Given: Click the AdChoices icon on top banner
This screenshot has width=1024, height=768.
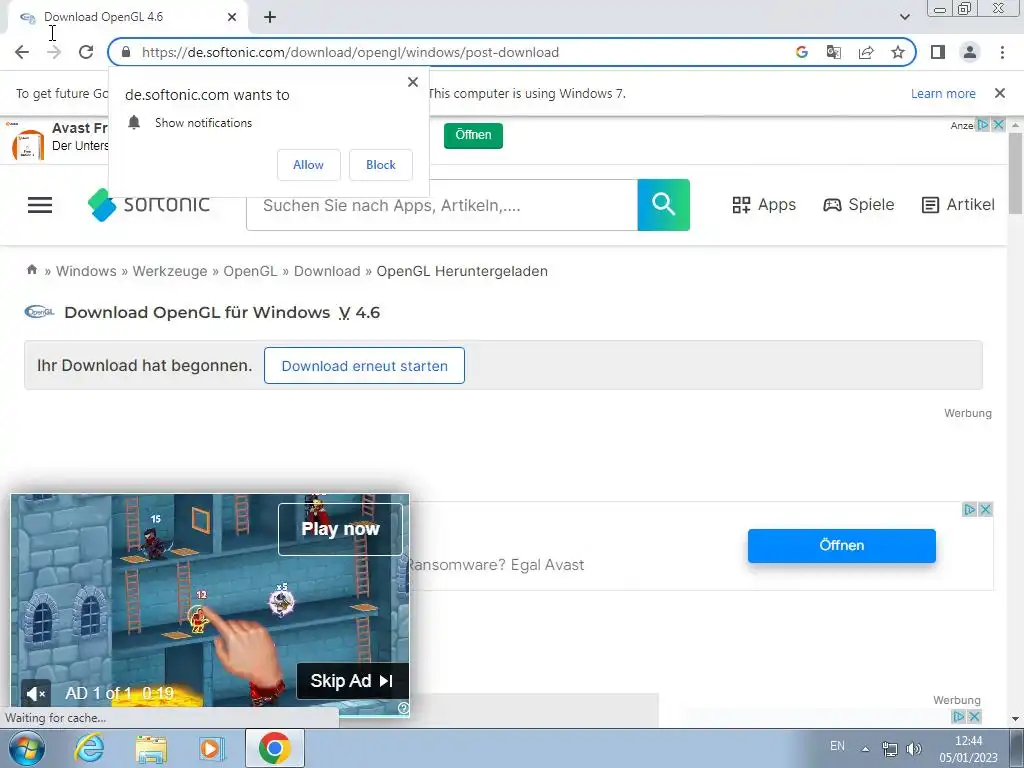Looking at the screenshot, I should pos(984,124).
